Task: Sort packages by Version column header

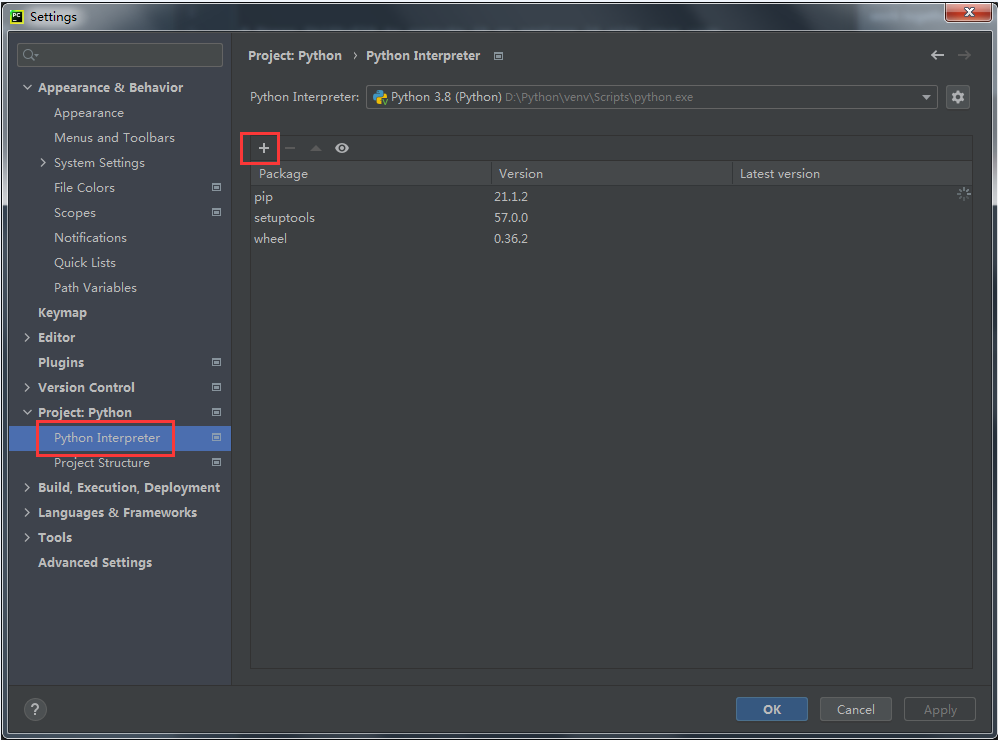Action: [x=520, y=174]
